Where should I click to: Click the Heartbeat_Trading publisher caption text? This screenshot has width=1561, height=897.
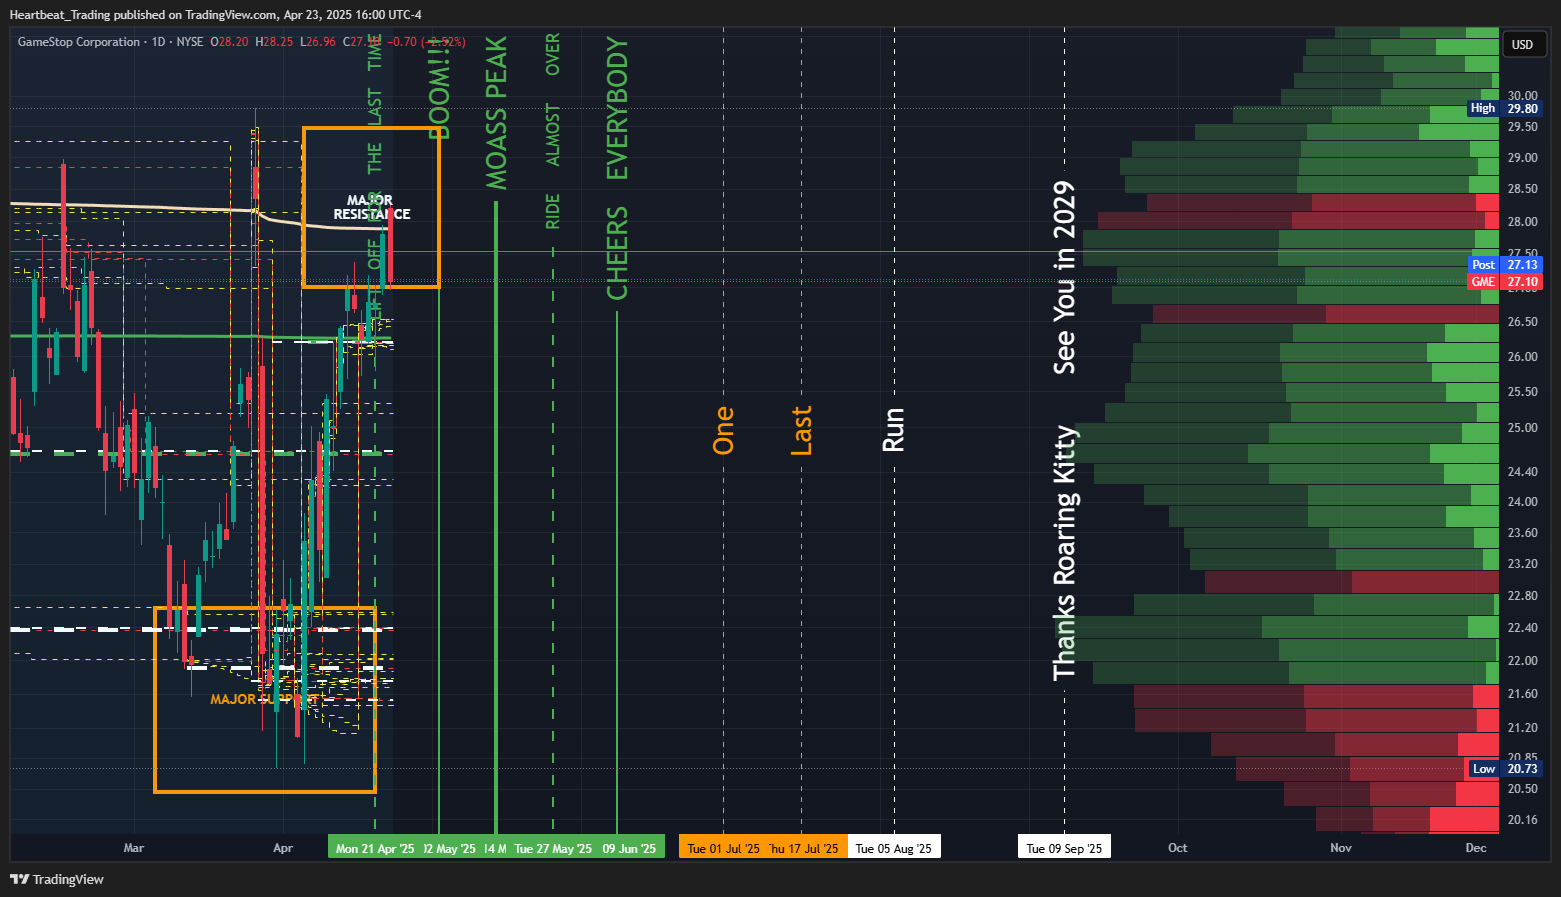[x=215, y=15]
